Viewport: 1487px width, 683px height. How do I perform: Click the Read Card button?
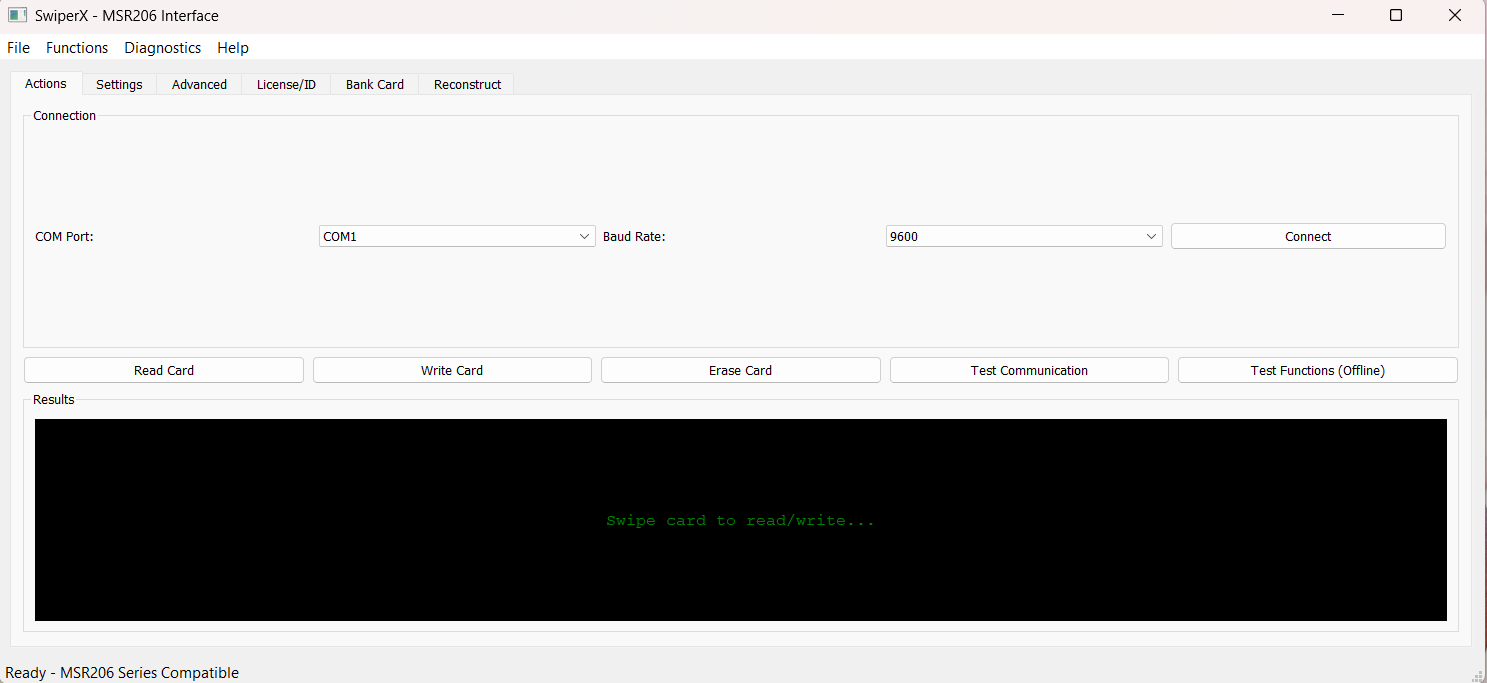pyautogui.click(x=164, y=371)
